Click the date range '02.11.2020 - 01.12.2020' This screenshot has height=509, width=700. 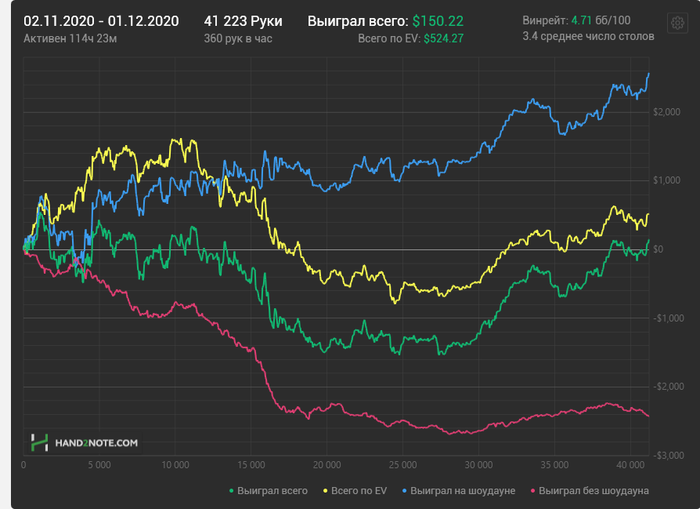point(101,21)
